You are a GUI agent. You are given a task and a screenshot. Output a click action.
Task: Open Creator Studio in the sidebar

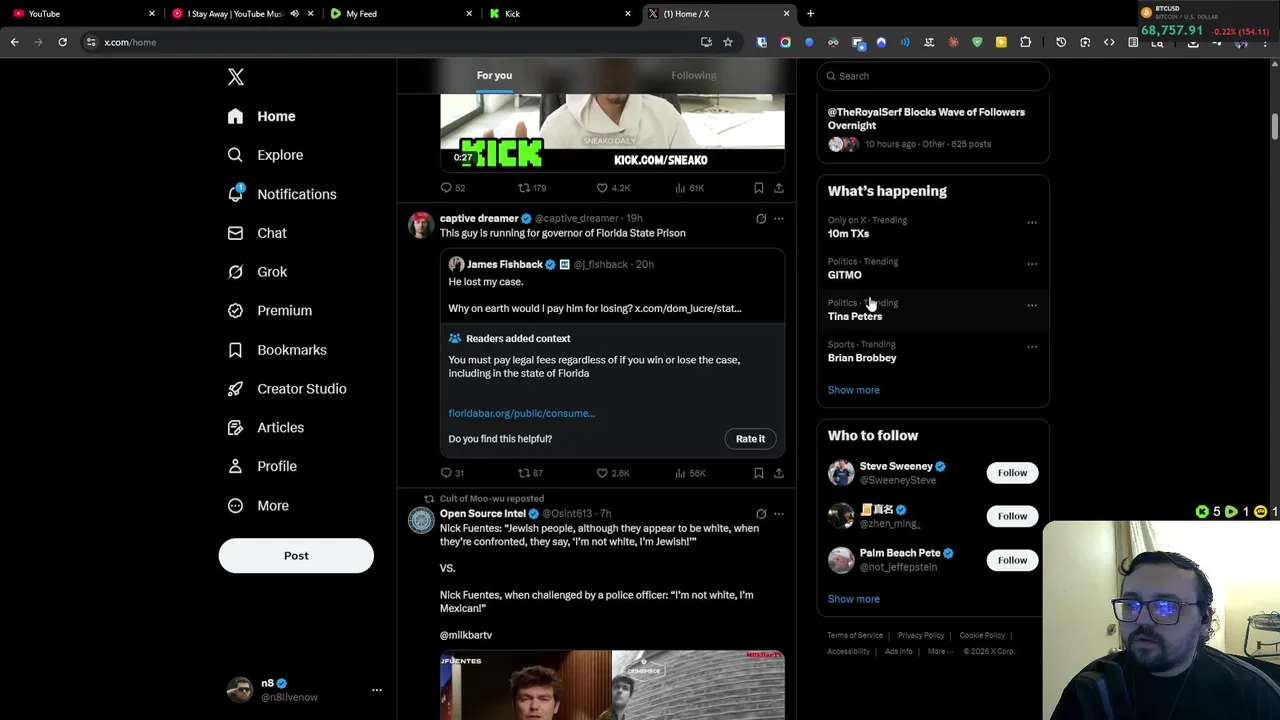click(x=287, y=389)
